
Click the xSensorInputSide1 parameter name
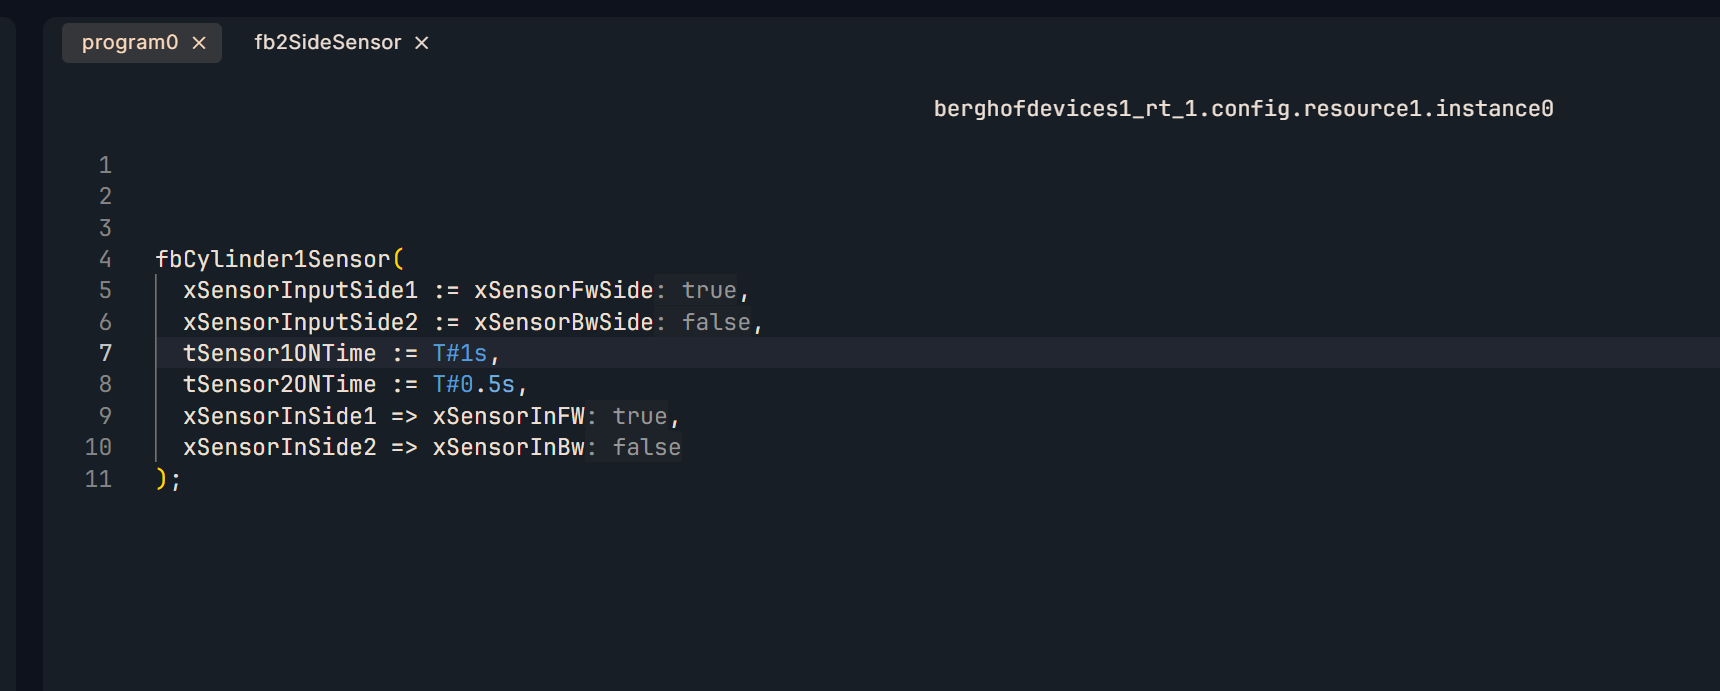coord(300,291)
